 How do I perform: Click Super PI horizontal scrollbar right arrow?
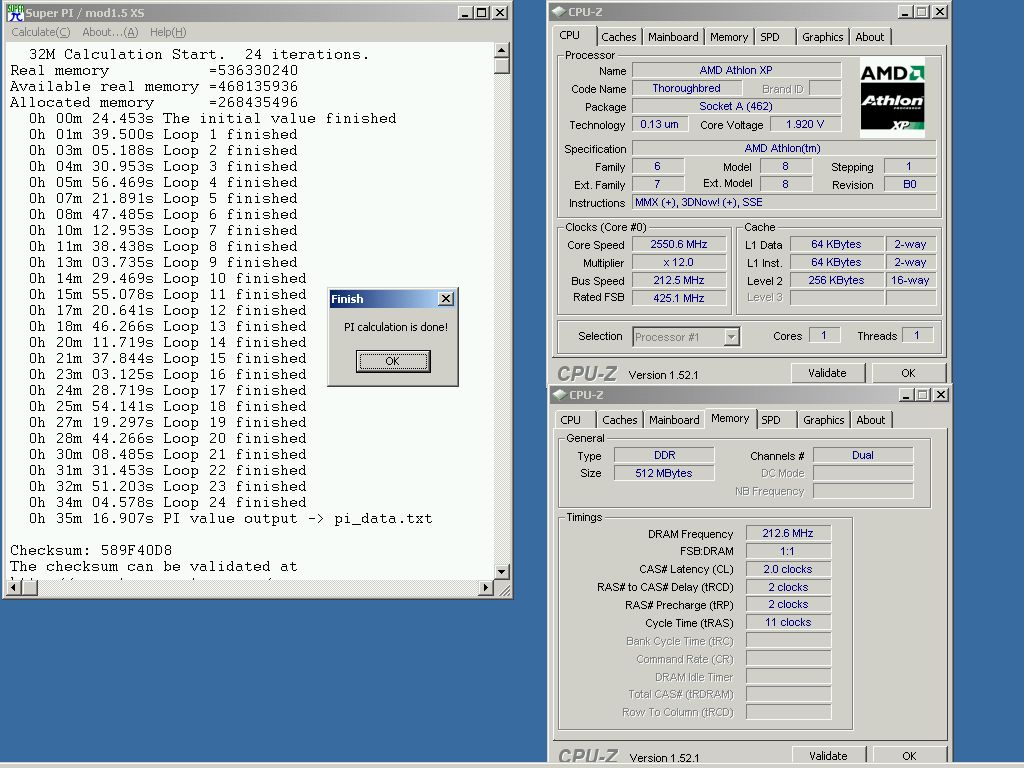click(x=485, y=588)
